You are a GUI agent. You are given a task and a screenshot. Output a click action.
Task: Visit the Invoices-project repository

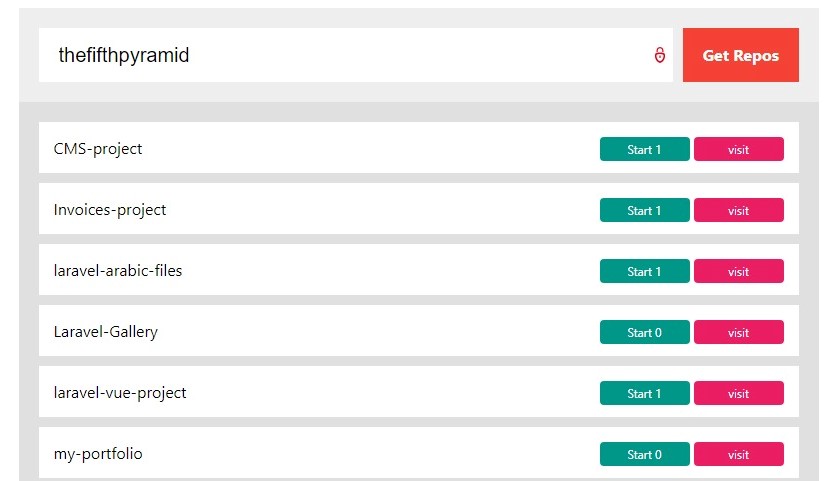(x=738, y=210)
